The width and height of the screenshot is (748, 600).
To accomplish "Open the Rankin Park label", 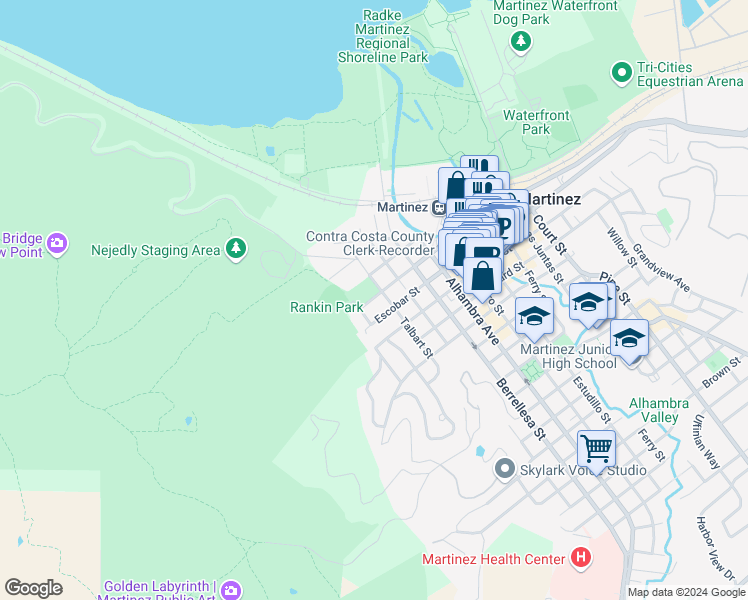I will click(x=327, y=307).
